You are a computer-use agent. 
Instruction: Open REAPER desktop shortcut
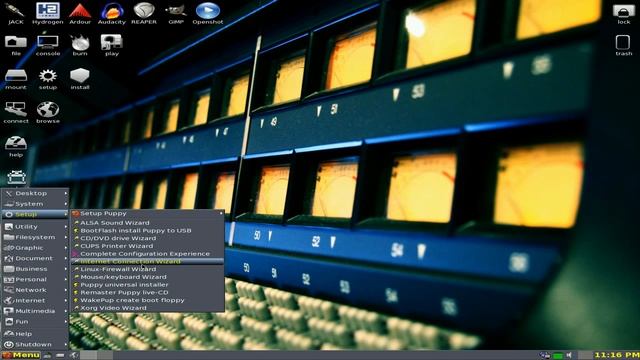pos(144,13)
